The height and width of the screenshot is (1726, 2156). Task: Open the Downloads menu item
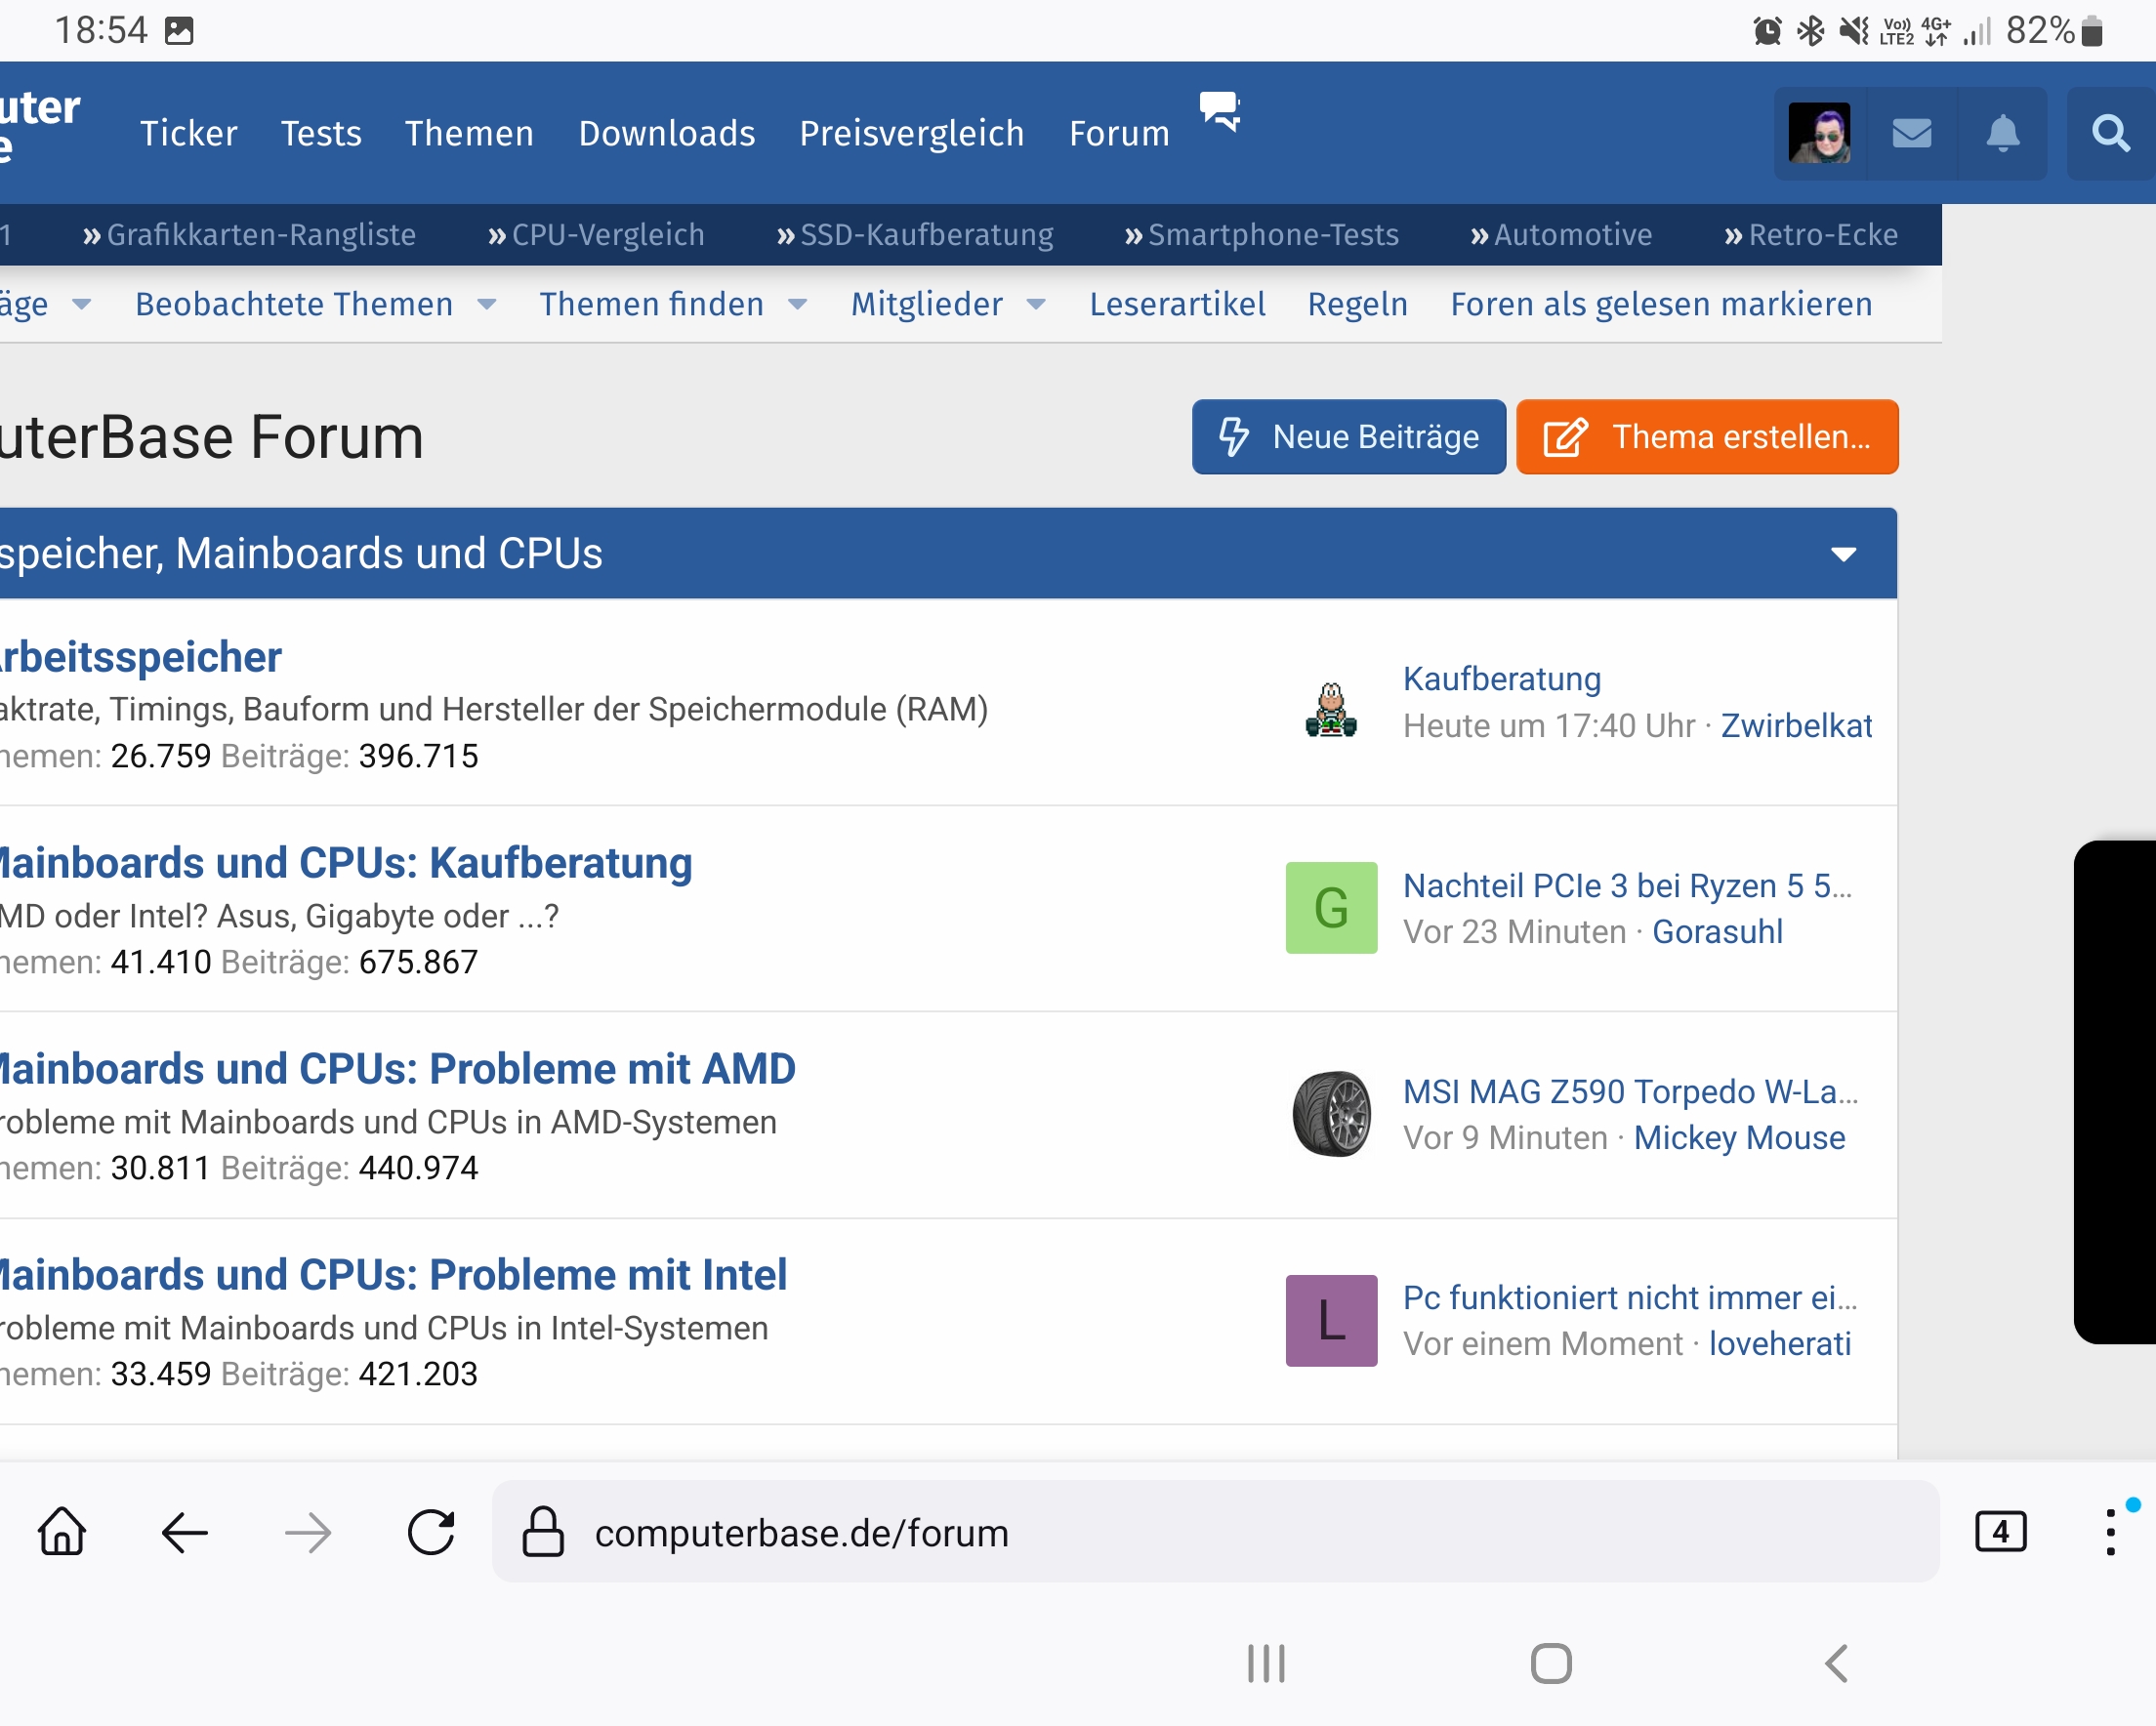click(x=667, y=133)
